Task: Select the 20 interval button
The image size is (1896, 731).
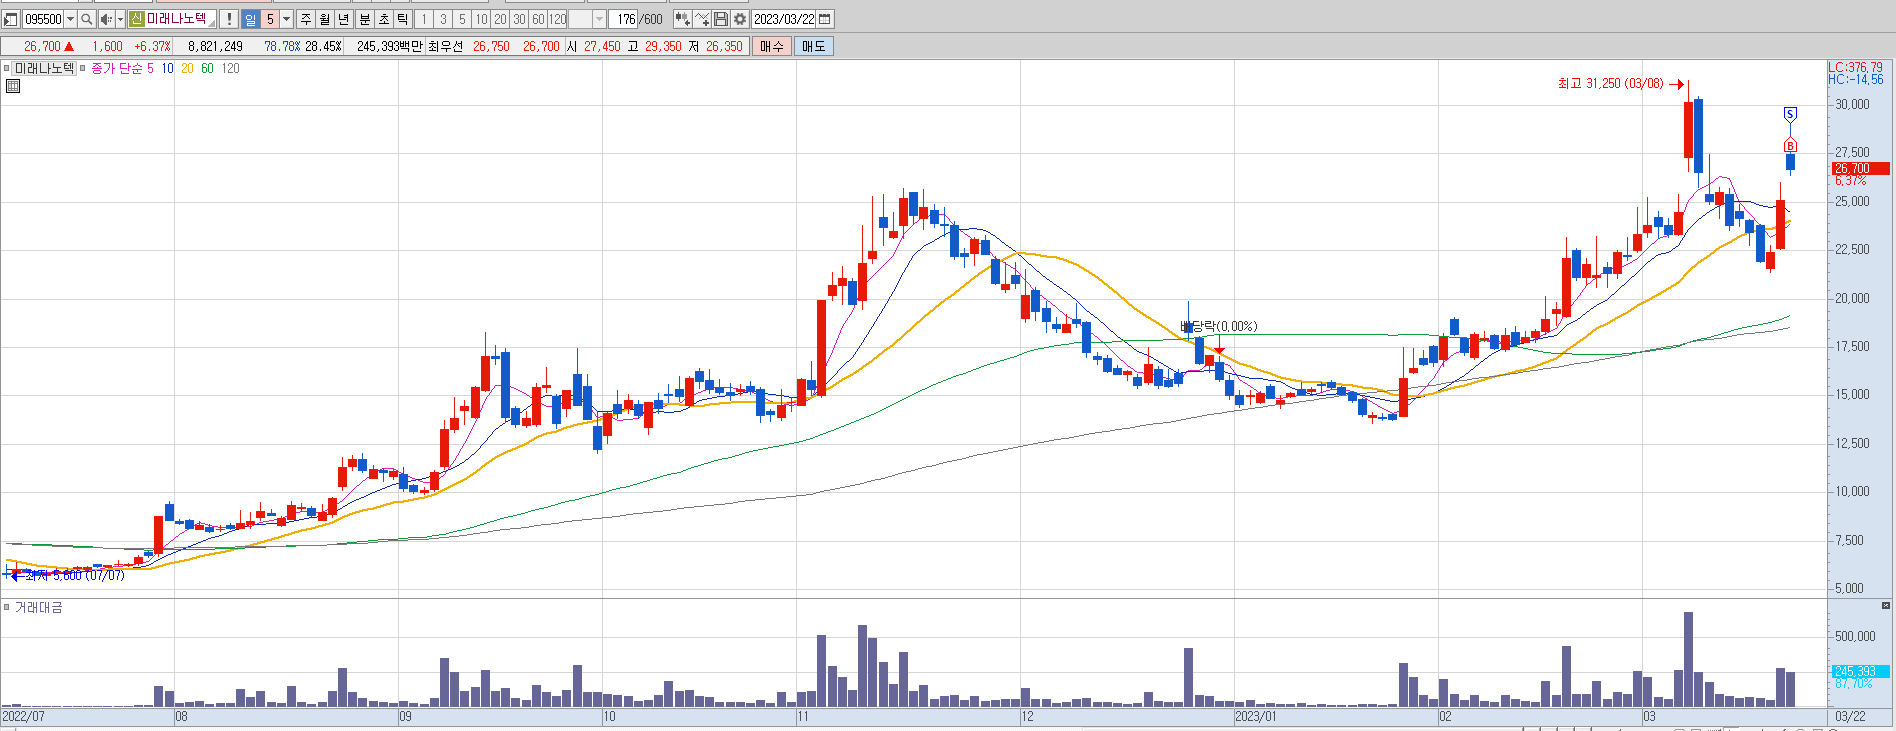Action: click(x=500, y=19)
